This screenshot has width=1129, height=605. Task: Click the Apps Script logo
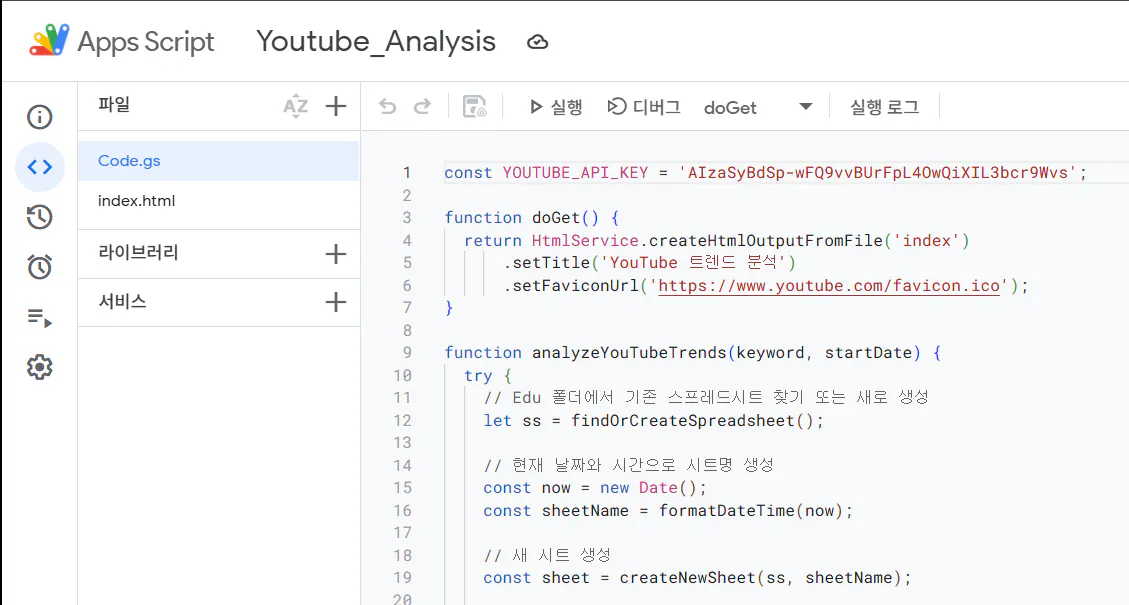(49, 40)
